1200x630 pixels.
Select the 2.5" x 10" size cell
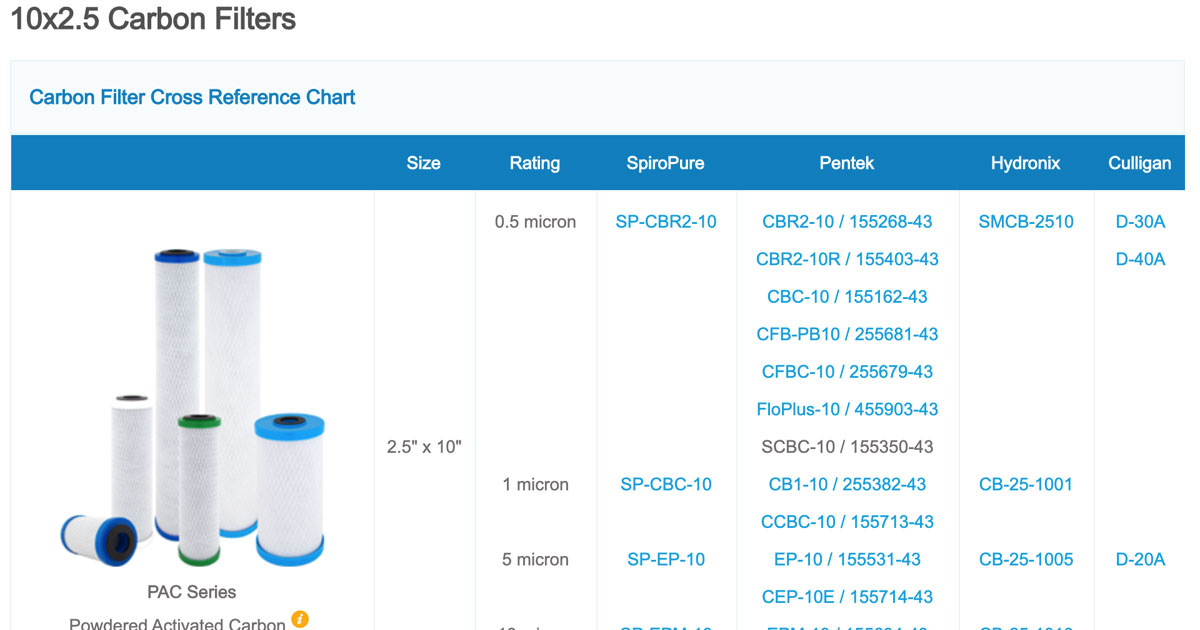point(424,447)
